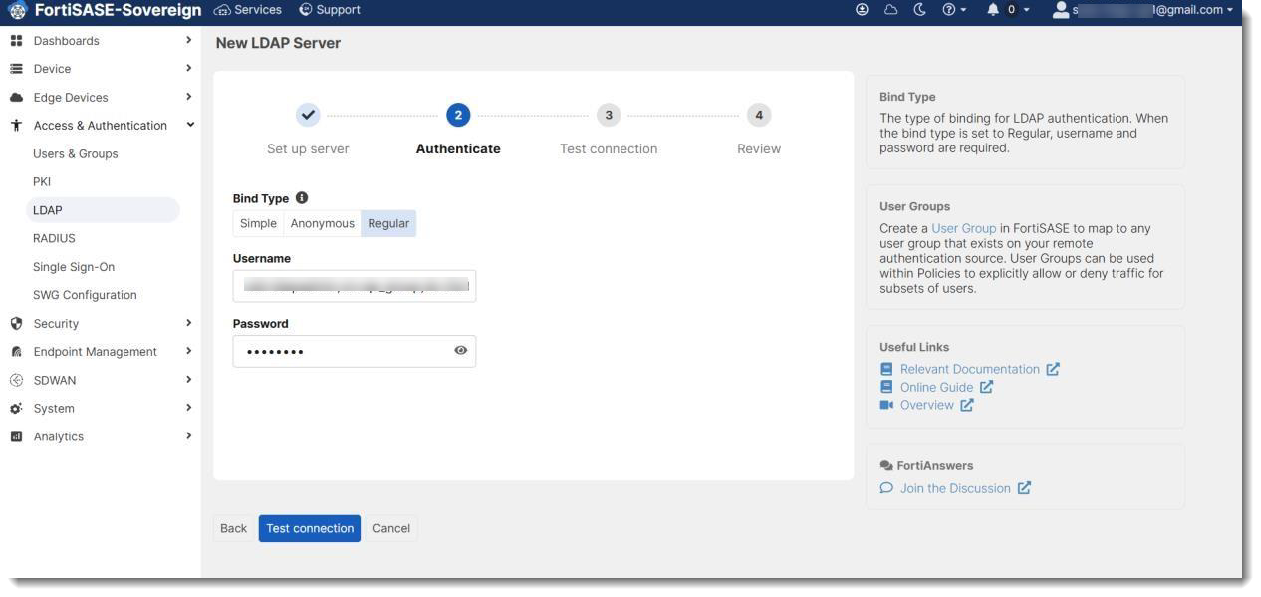Screen dimensions: 1261x597
Task: Open the Services cloud menu
Action: (x=248, y=10)
